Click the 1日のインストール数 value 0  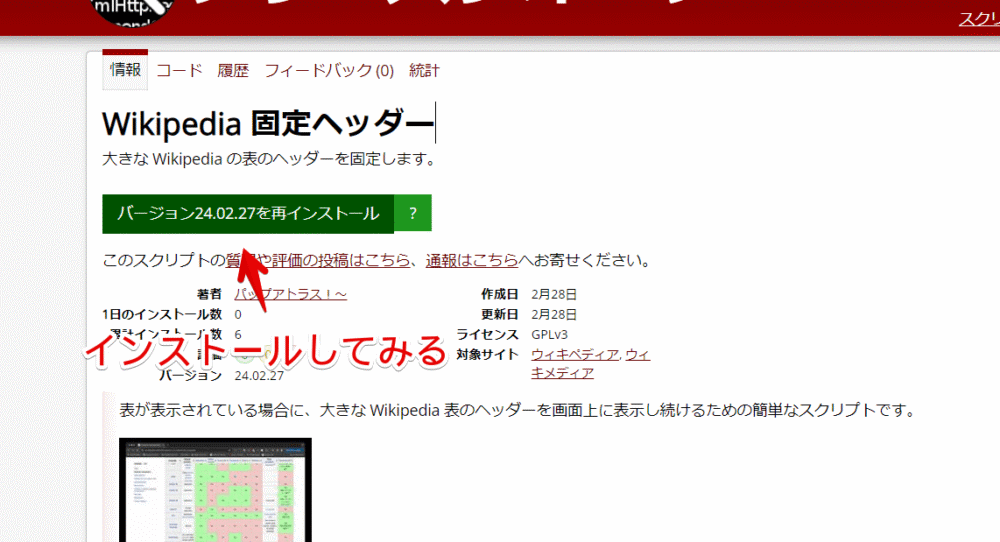(x=238, y=314)
